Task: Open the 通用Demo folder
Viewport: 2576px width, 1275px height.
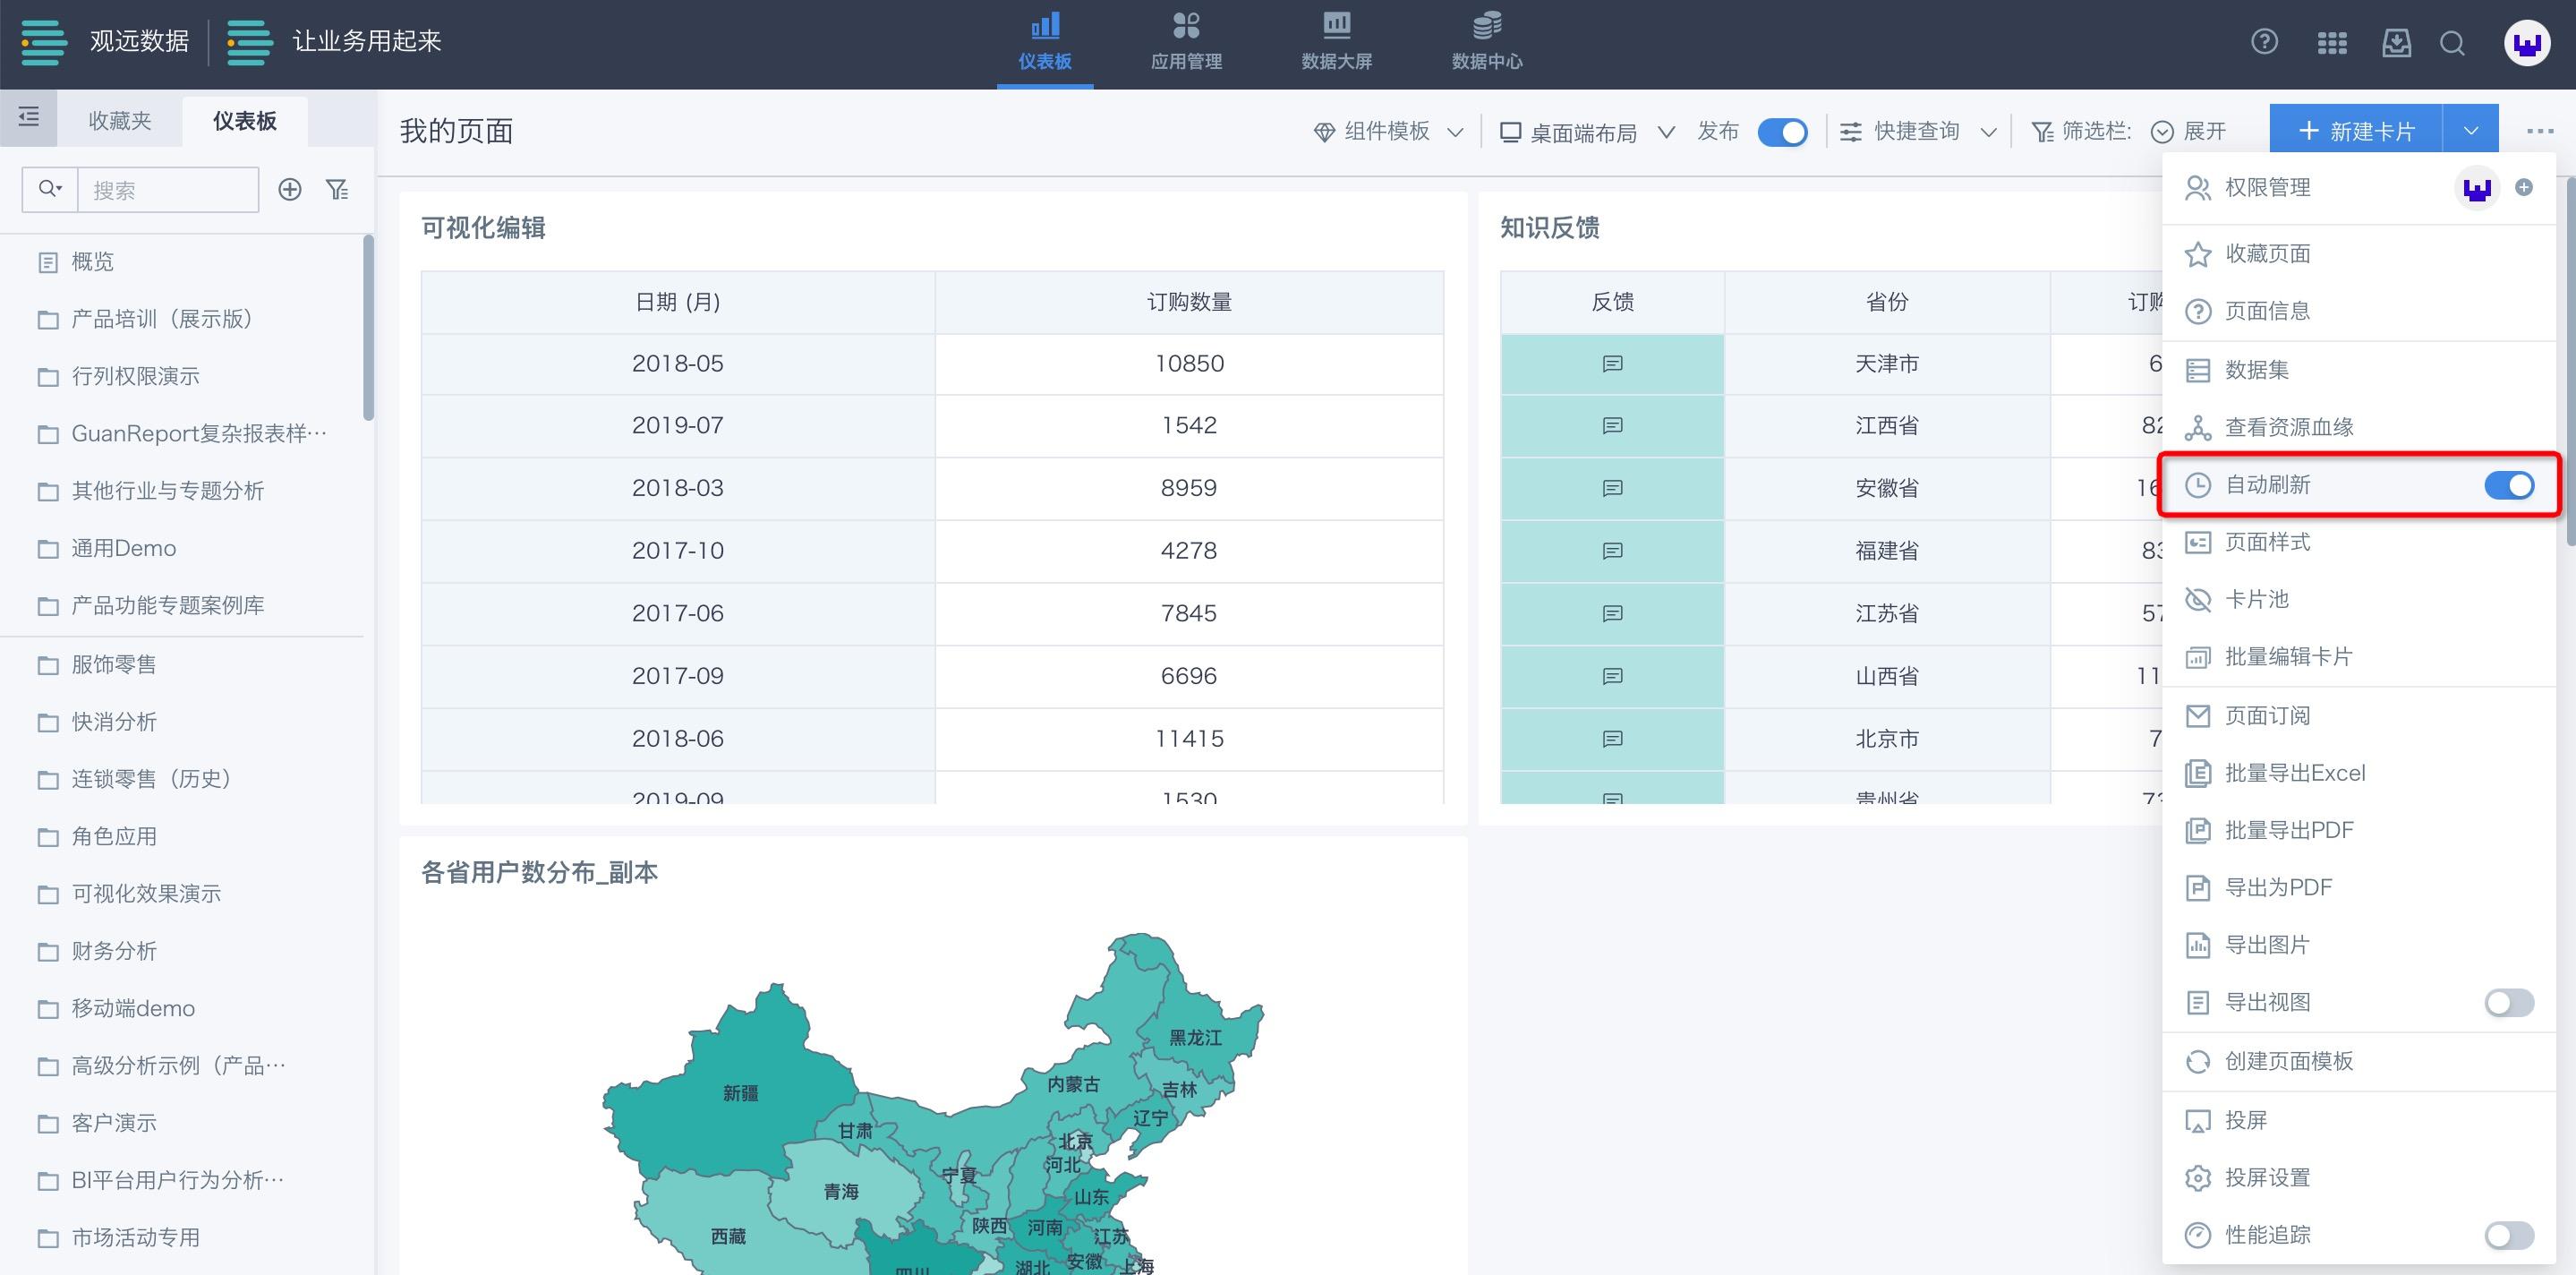Action: click(107, 548)
